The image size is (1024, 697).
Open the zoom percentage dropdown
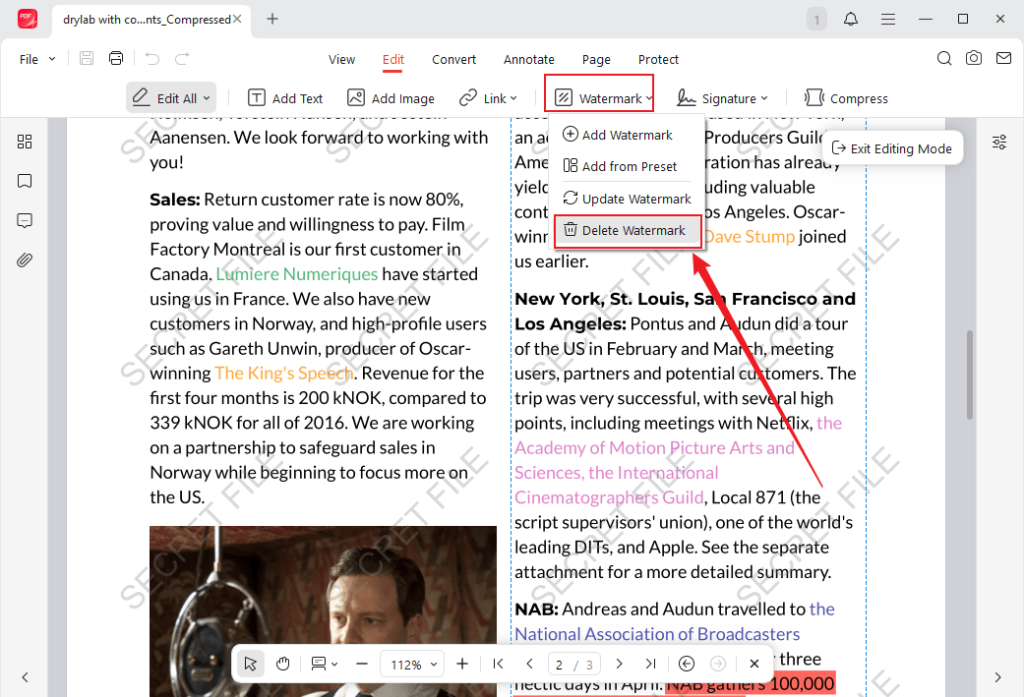(412, 663)
